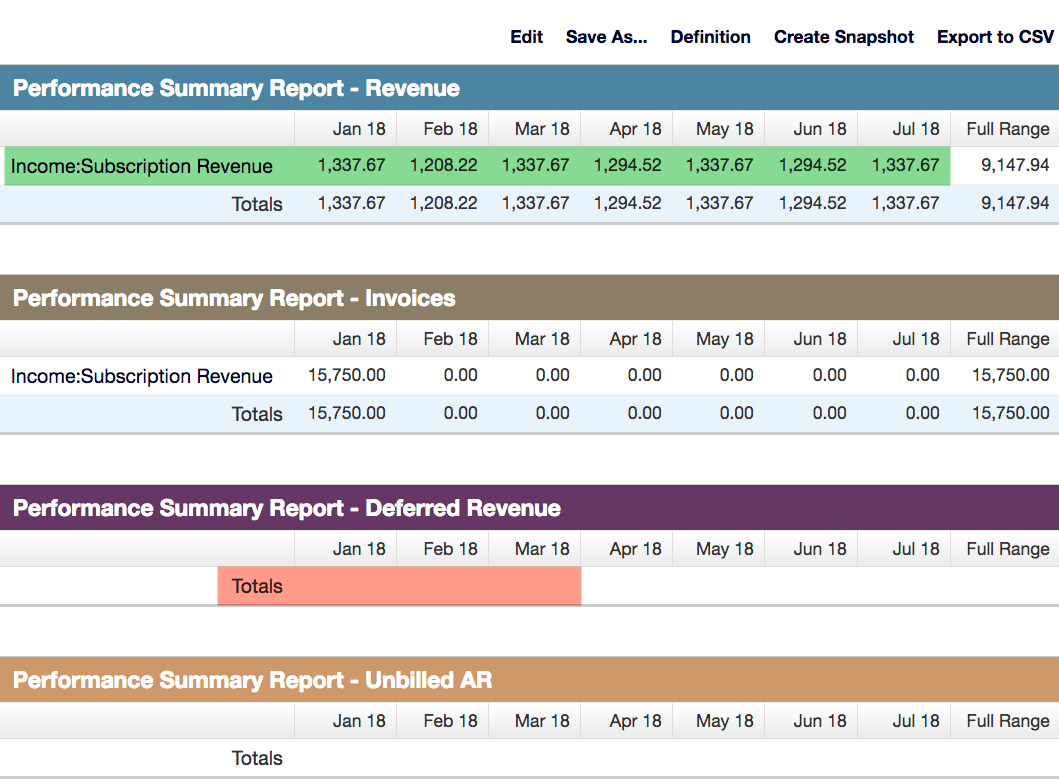
Task: Select Feb 18 0.00 in Invoices Subscription row
Action: coord(461,376)
